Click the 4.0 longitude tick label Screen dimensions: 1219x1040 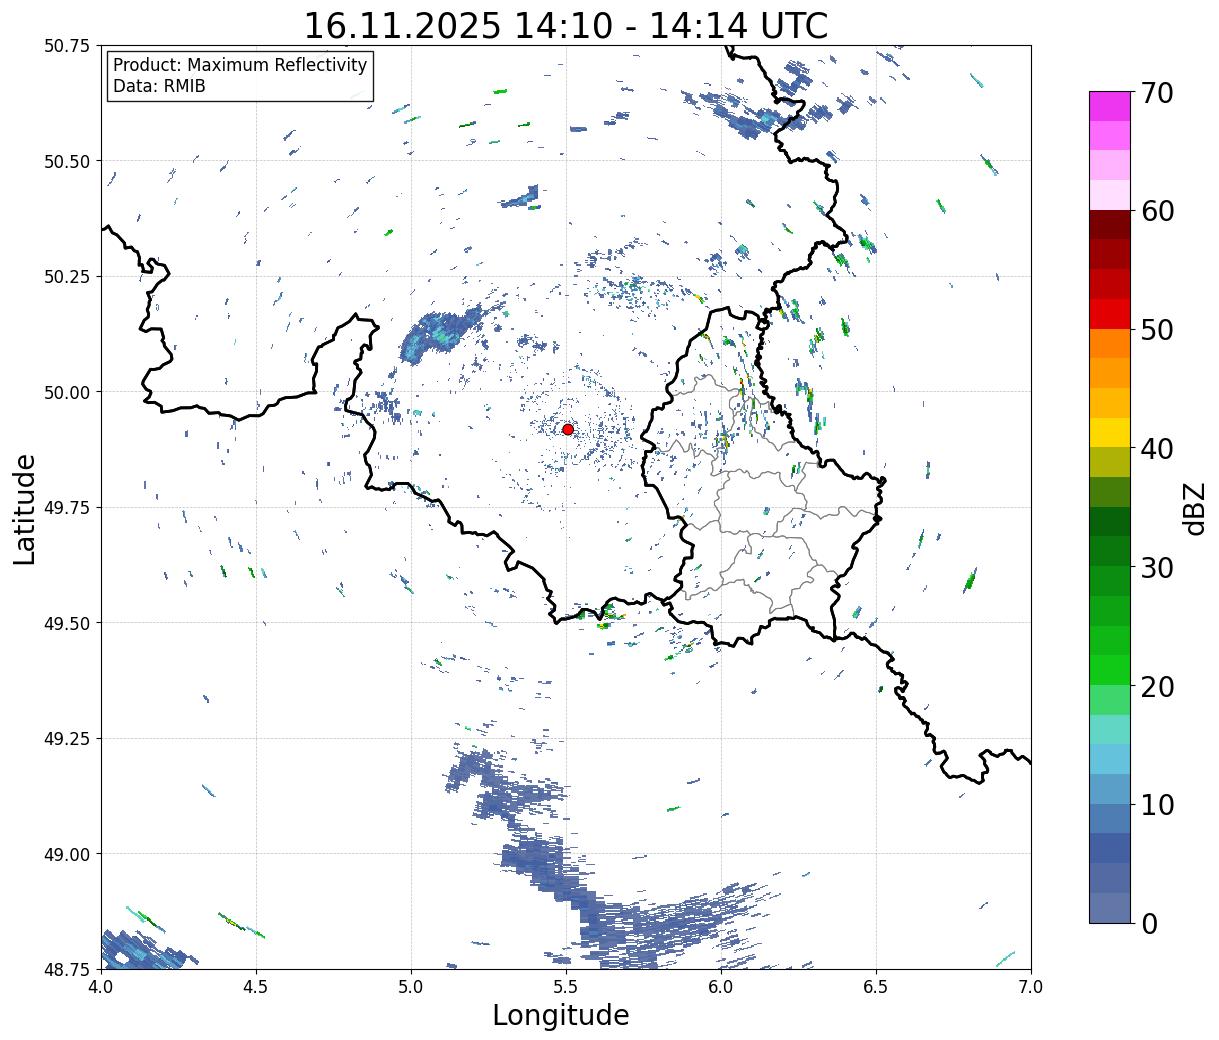point(100,987)
